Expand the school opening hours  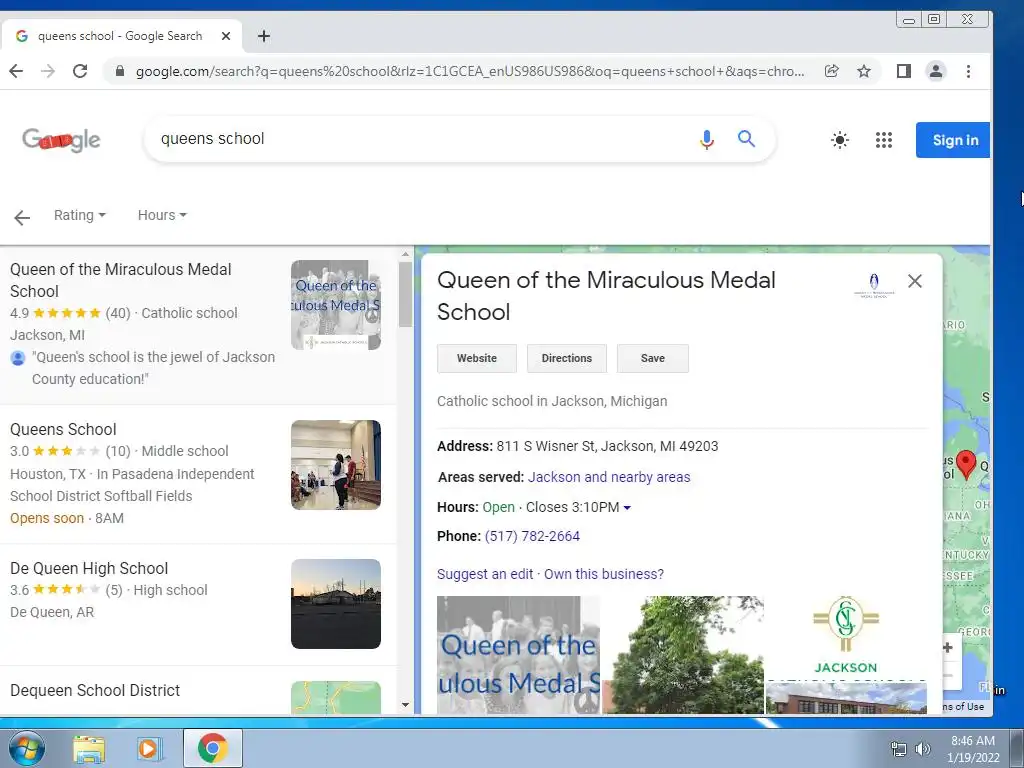coord(627,507)
